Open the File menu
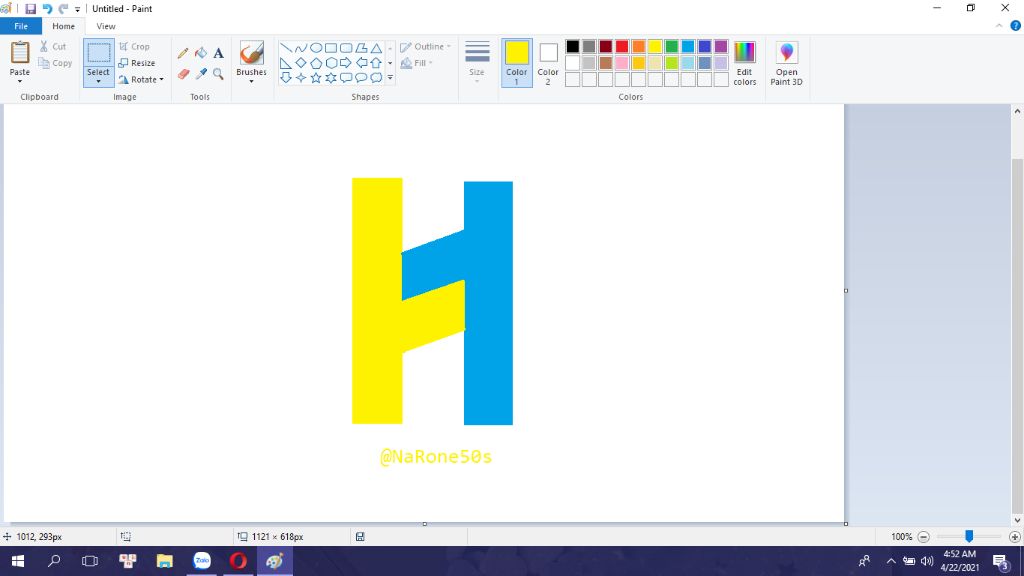The width and height of the screenshot is (1024, 576). point(21,26)
